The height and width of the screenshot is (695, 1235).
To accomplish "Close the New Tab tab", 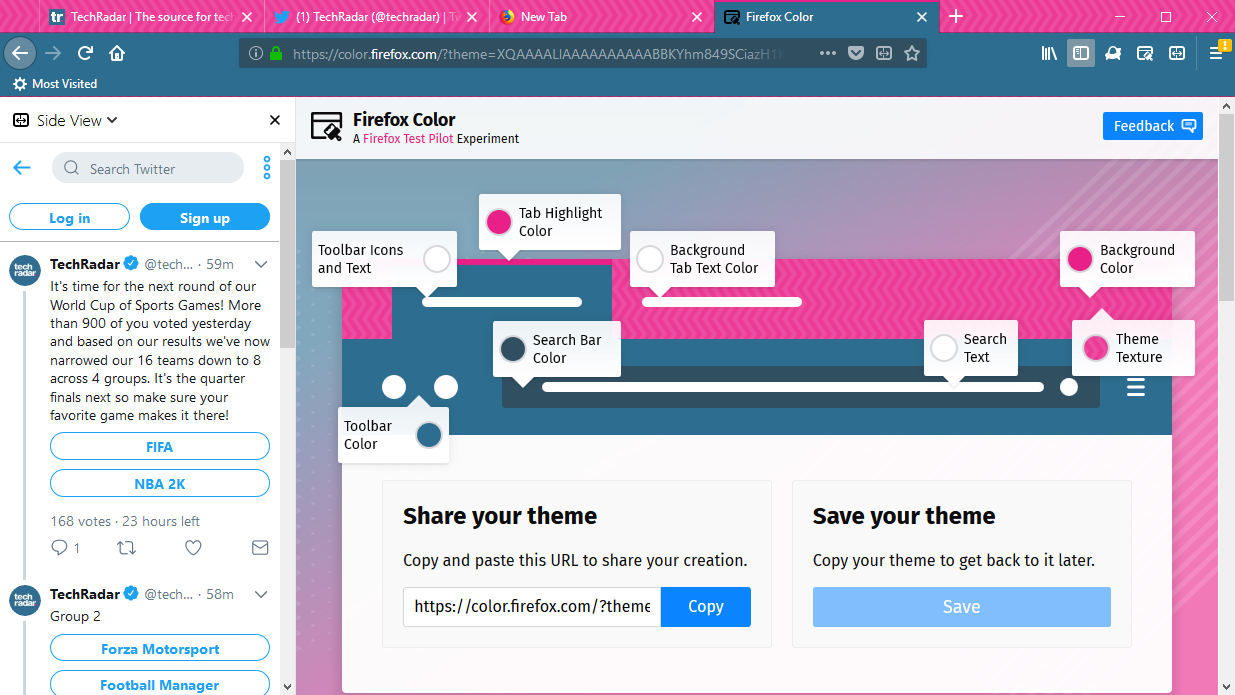I will point(698,17).
